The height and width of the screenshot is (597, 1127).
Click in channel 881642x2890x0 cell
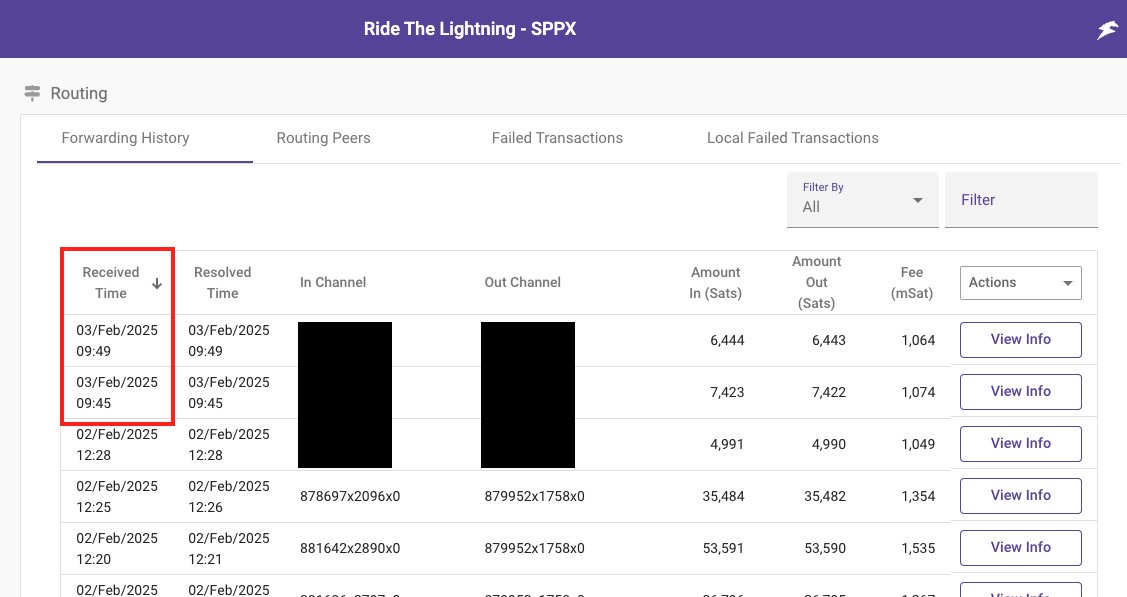pos(350,548)
